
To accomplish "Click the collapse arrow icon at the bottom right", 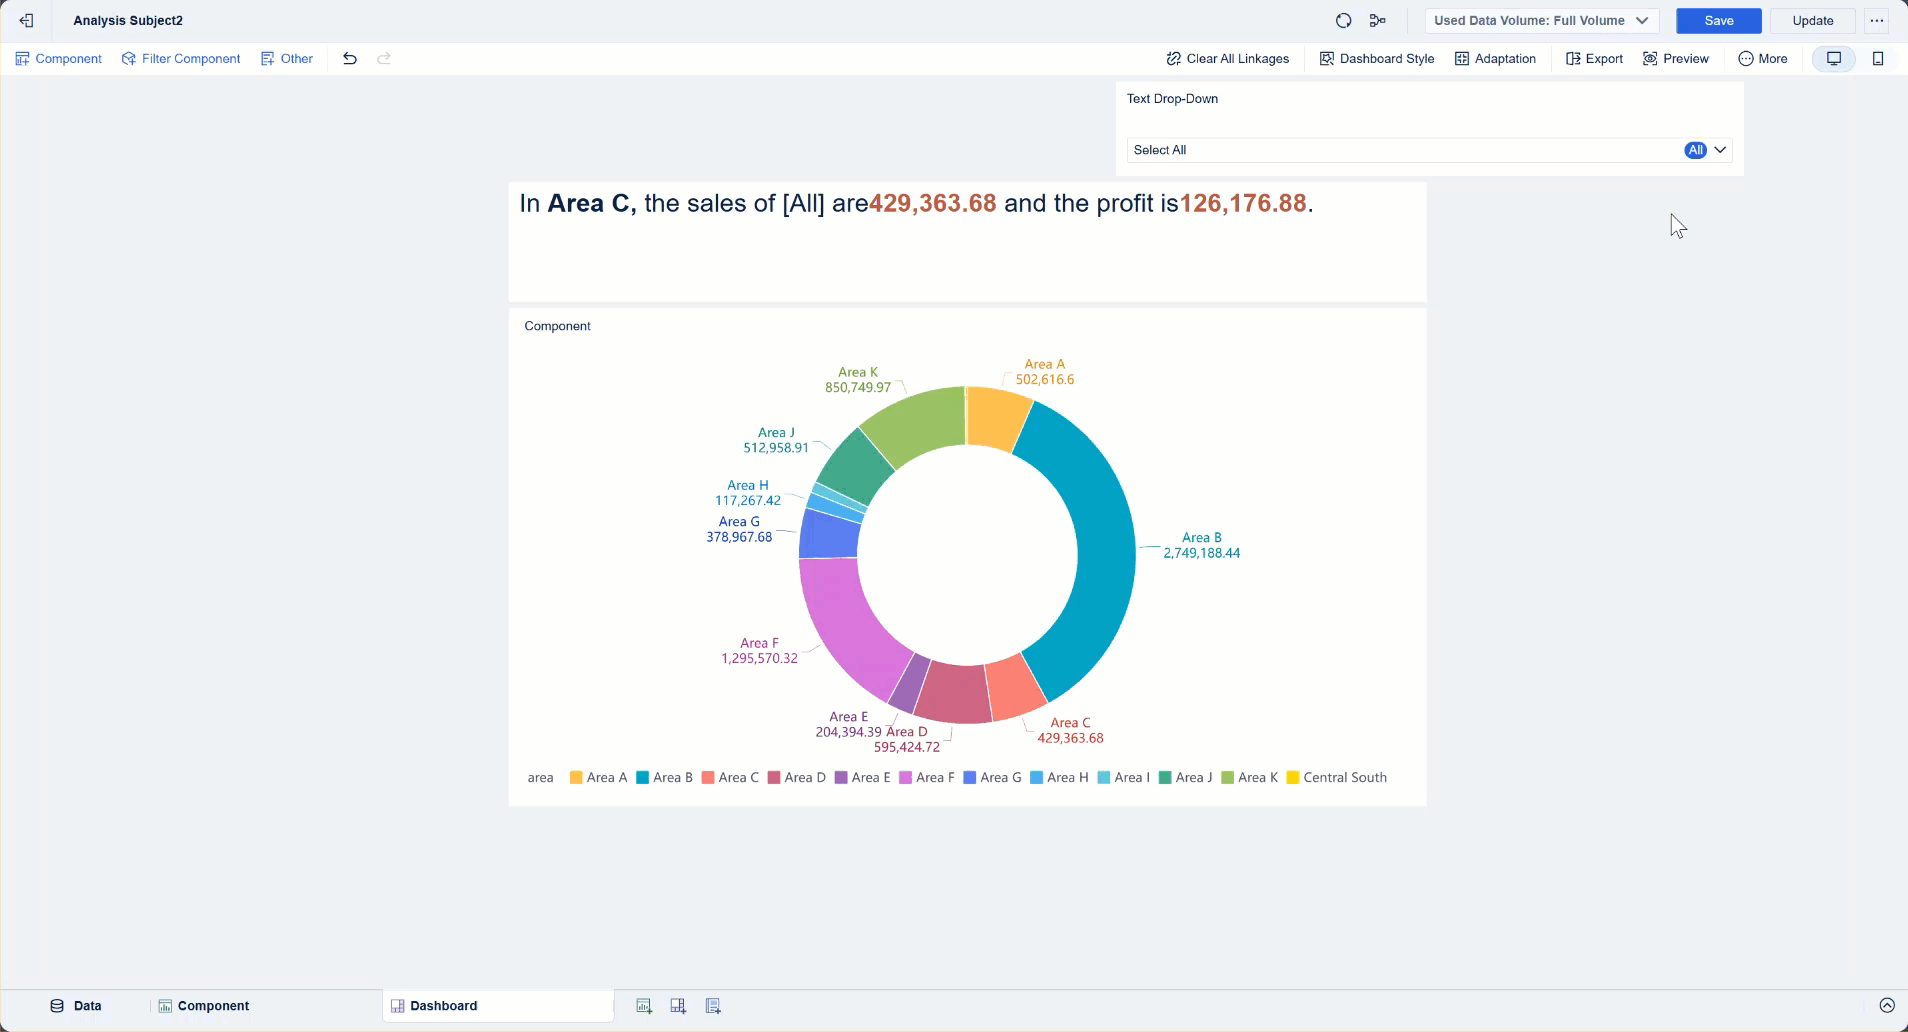I will tap(1887, 1006).
